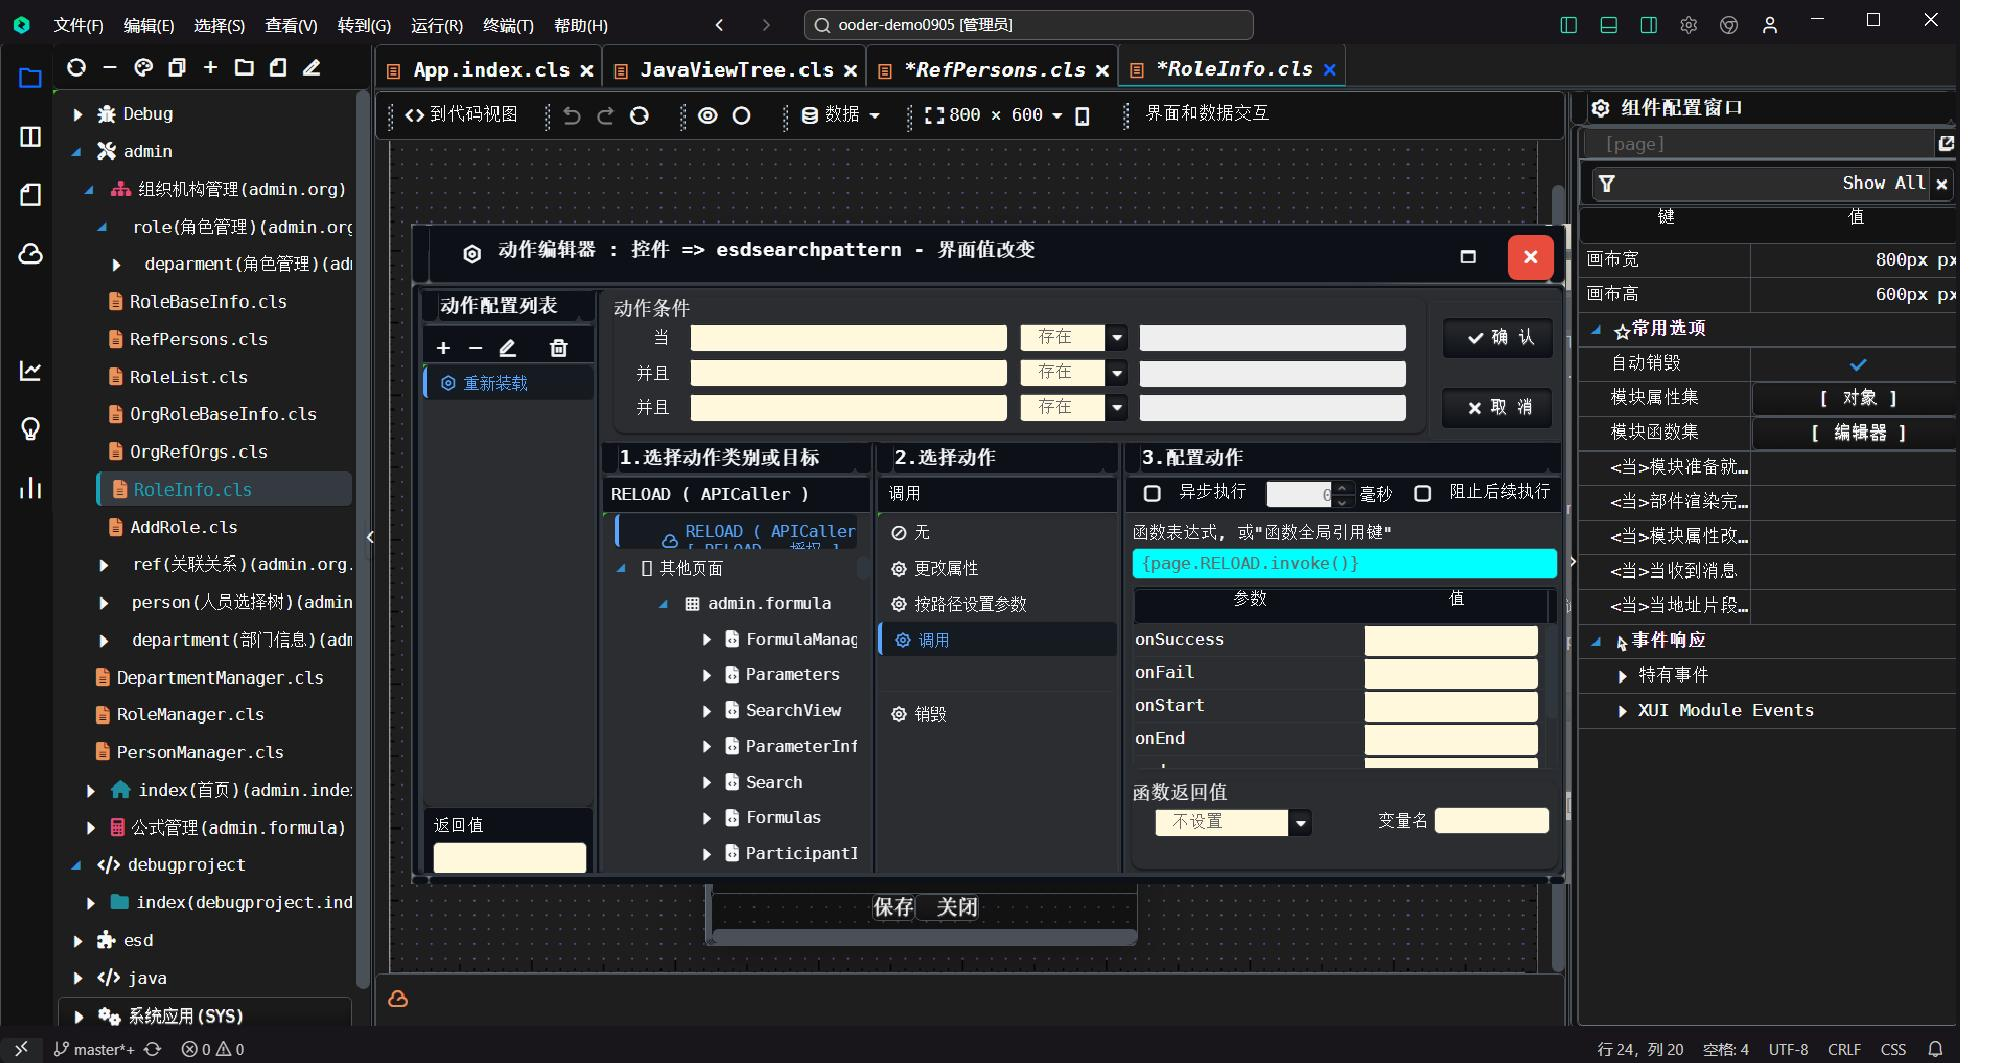Click the mobile preview icon next to 800 × 600
The width and height of the screenshot is (1994, 1063).
point(1082,116)
